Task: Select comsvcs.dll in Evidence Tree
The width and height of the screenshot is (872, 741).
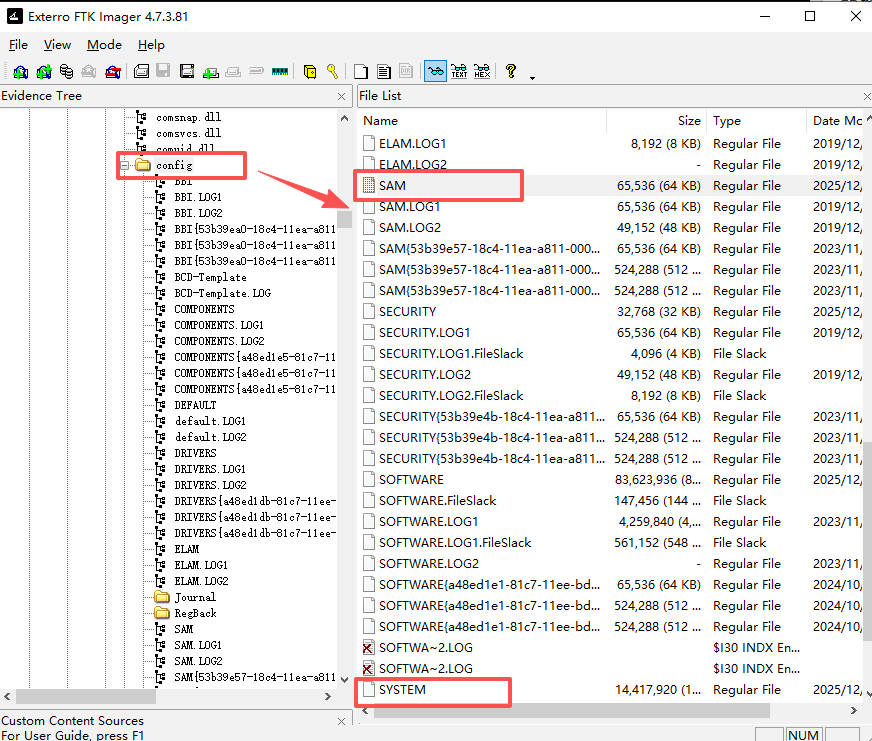Action: tap(189, 133)
